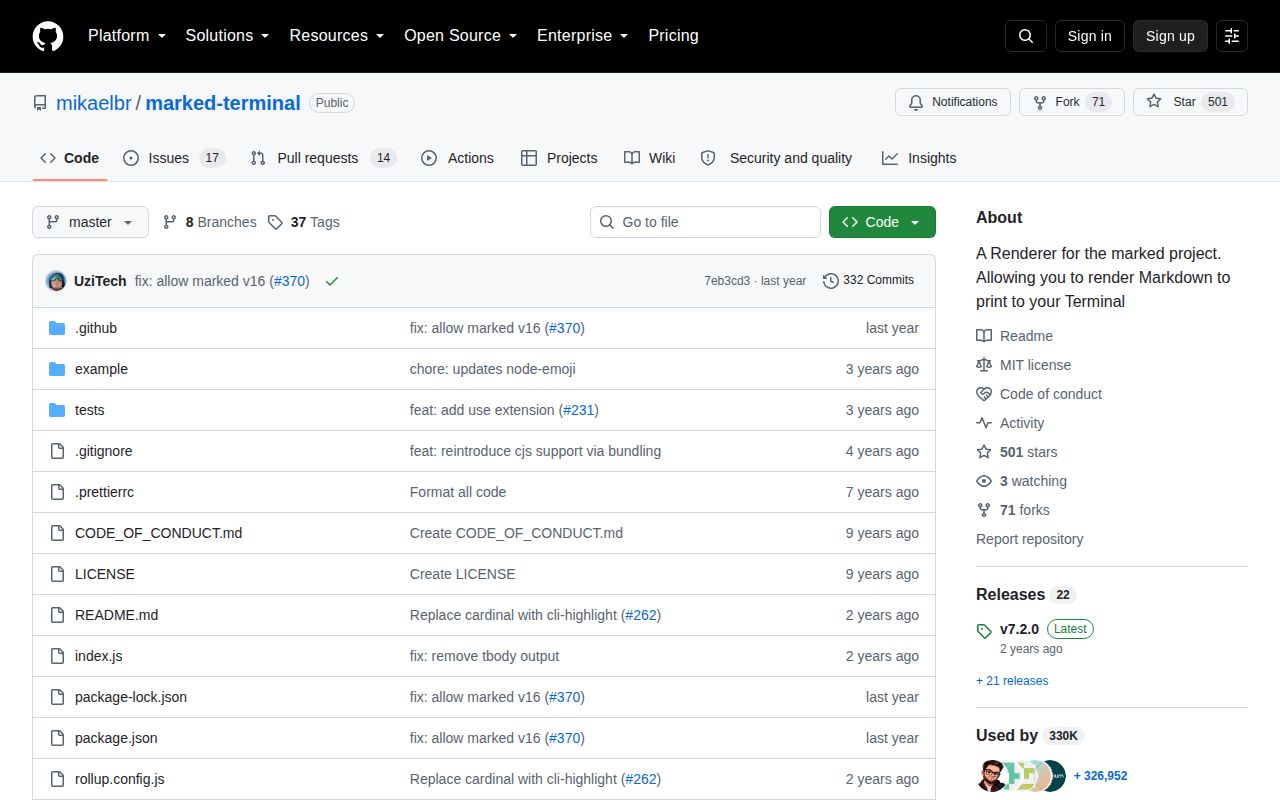This screenshot has height=800, width=1280.
Task: Switch to the Wiki tab
Action: pyautogui.click(x=649, y=158)
